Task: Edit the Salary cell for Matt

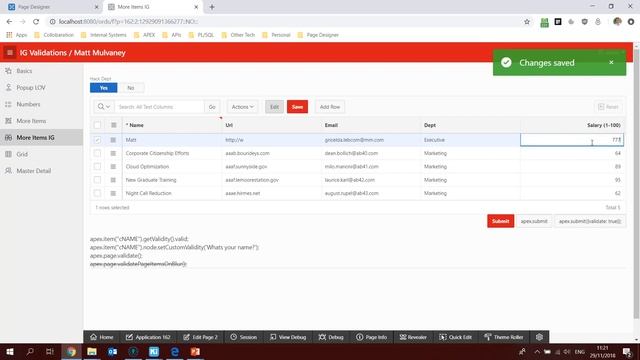Action: (x=572, y=140)
